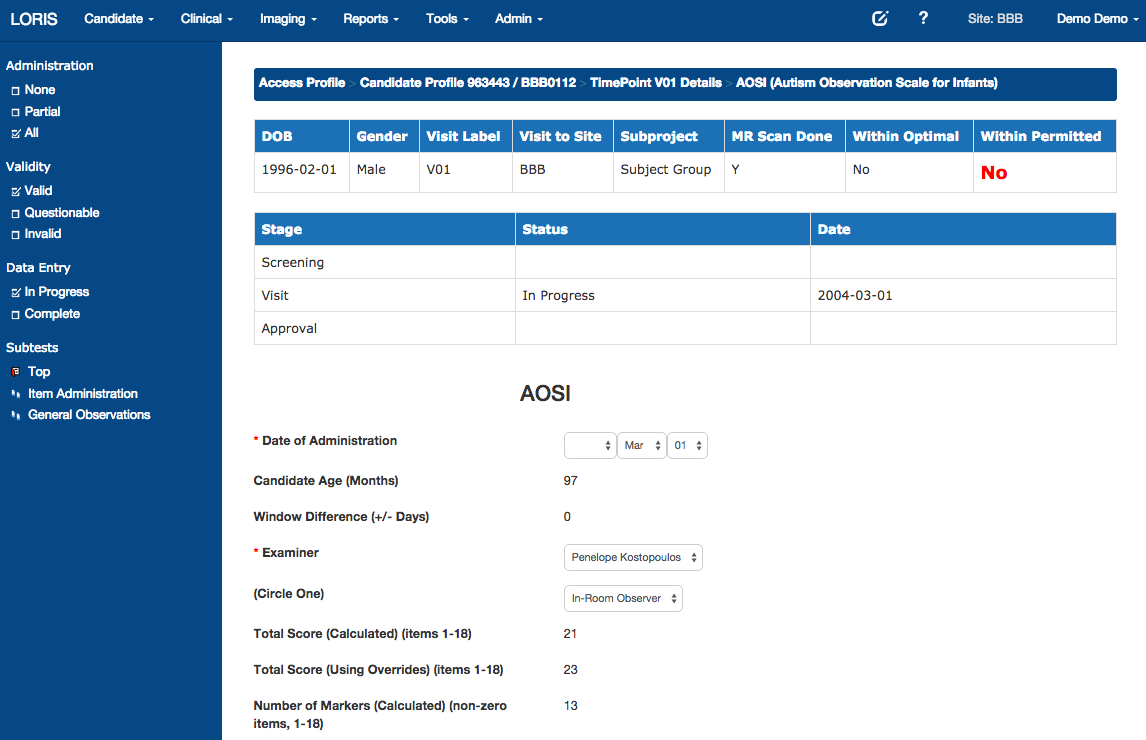
Task: Click the Top subtest icon
Action: 15,372
